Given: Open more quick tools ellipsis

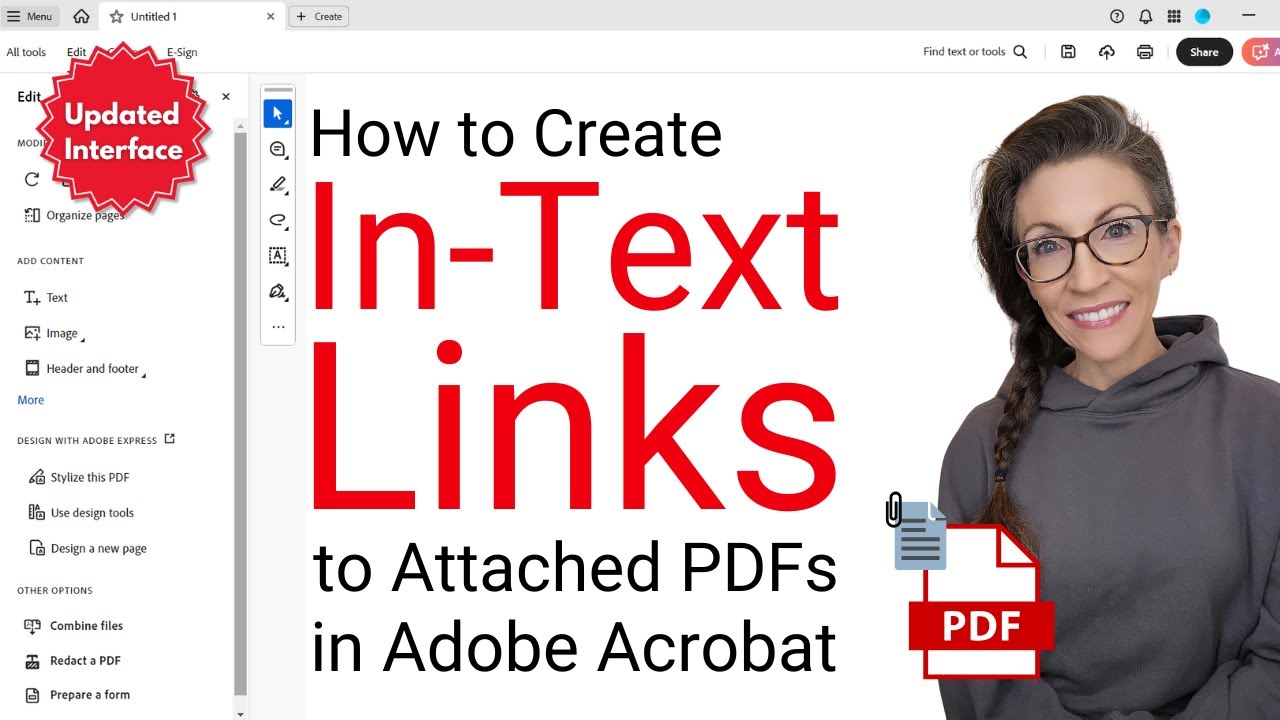Looking at the screenshot, I should click(x=278, y=327).
